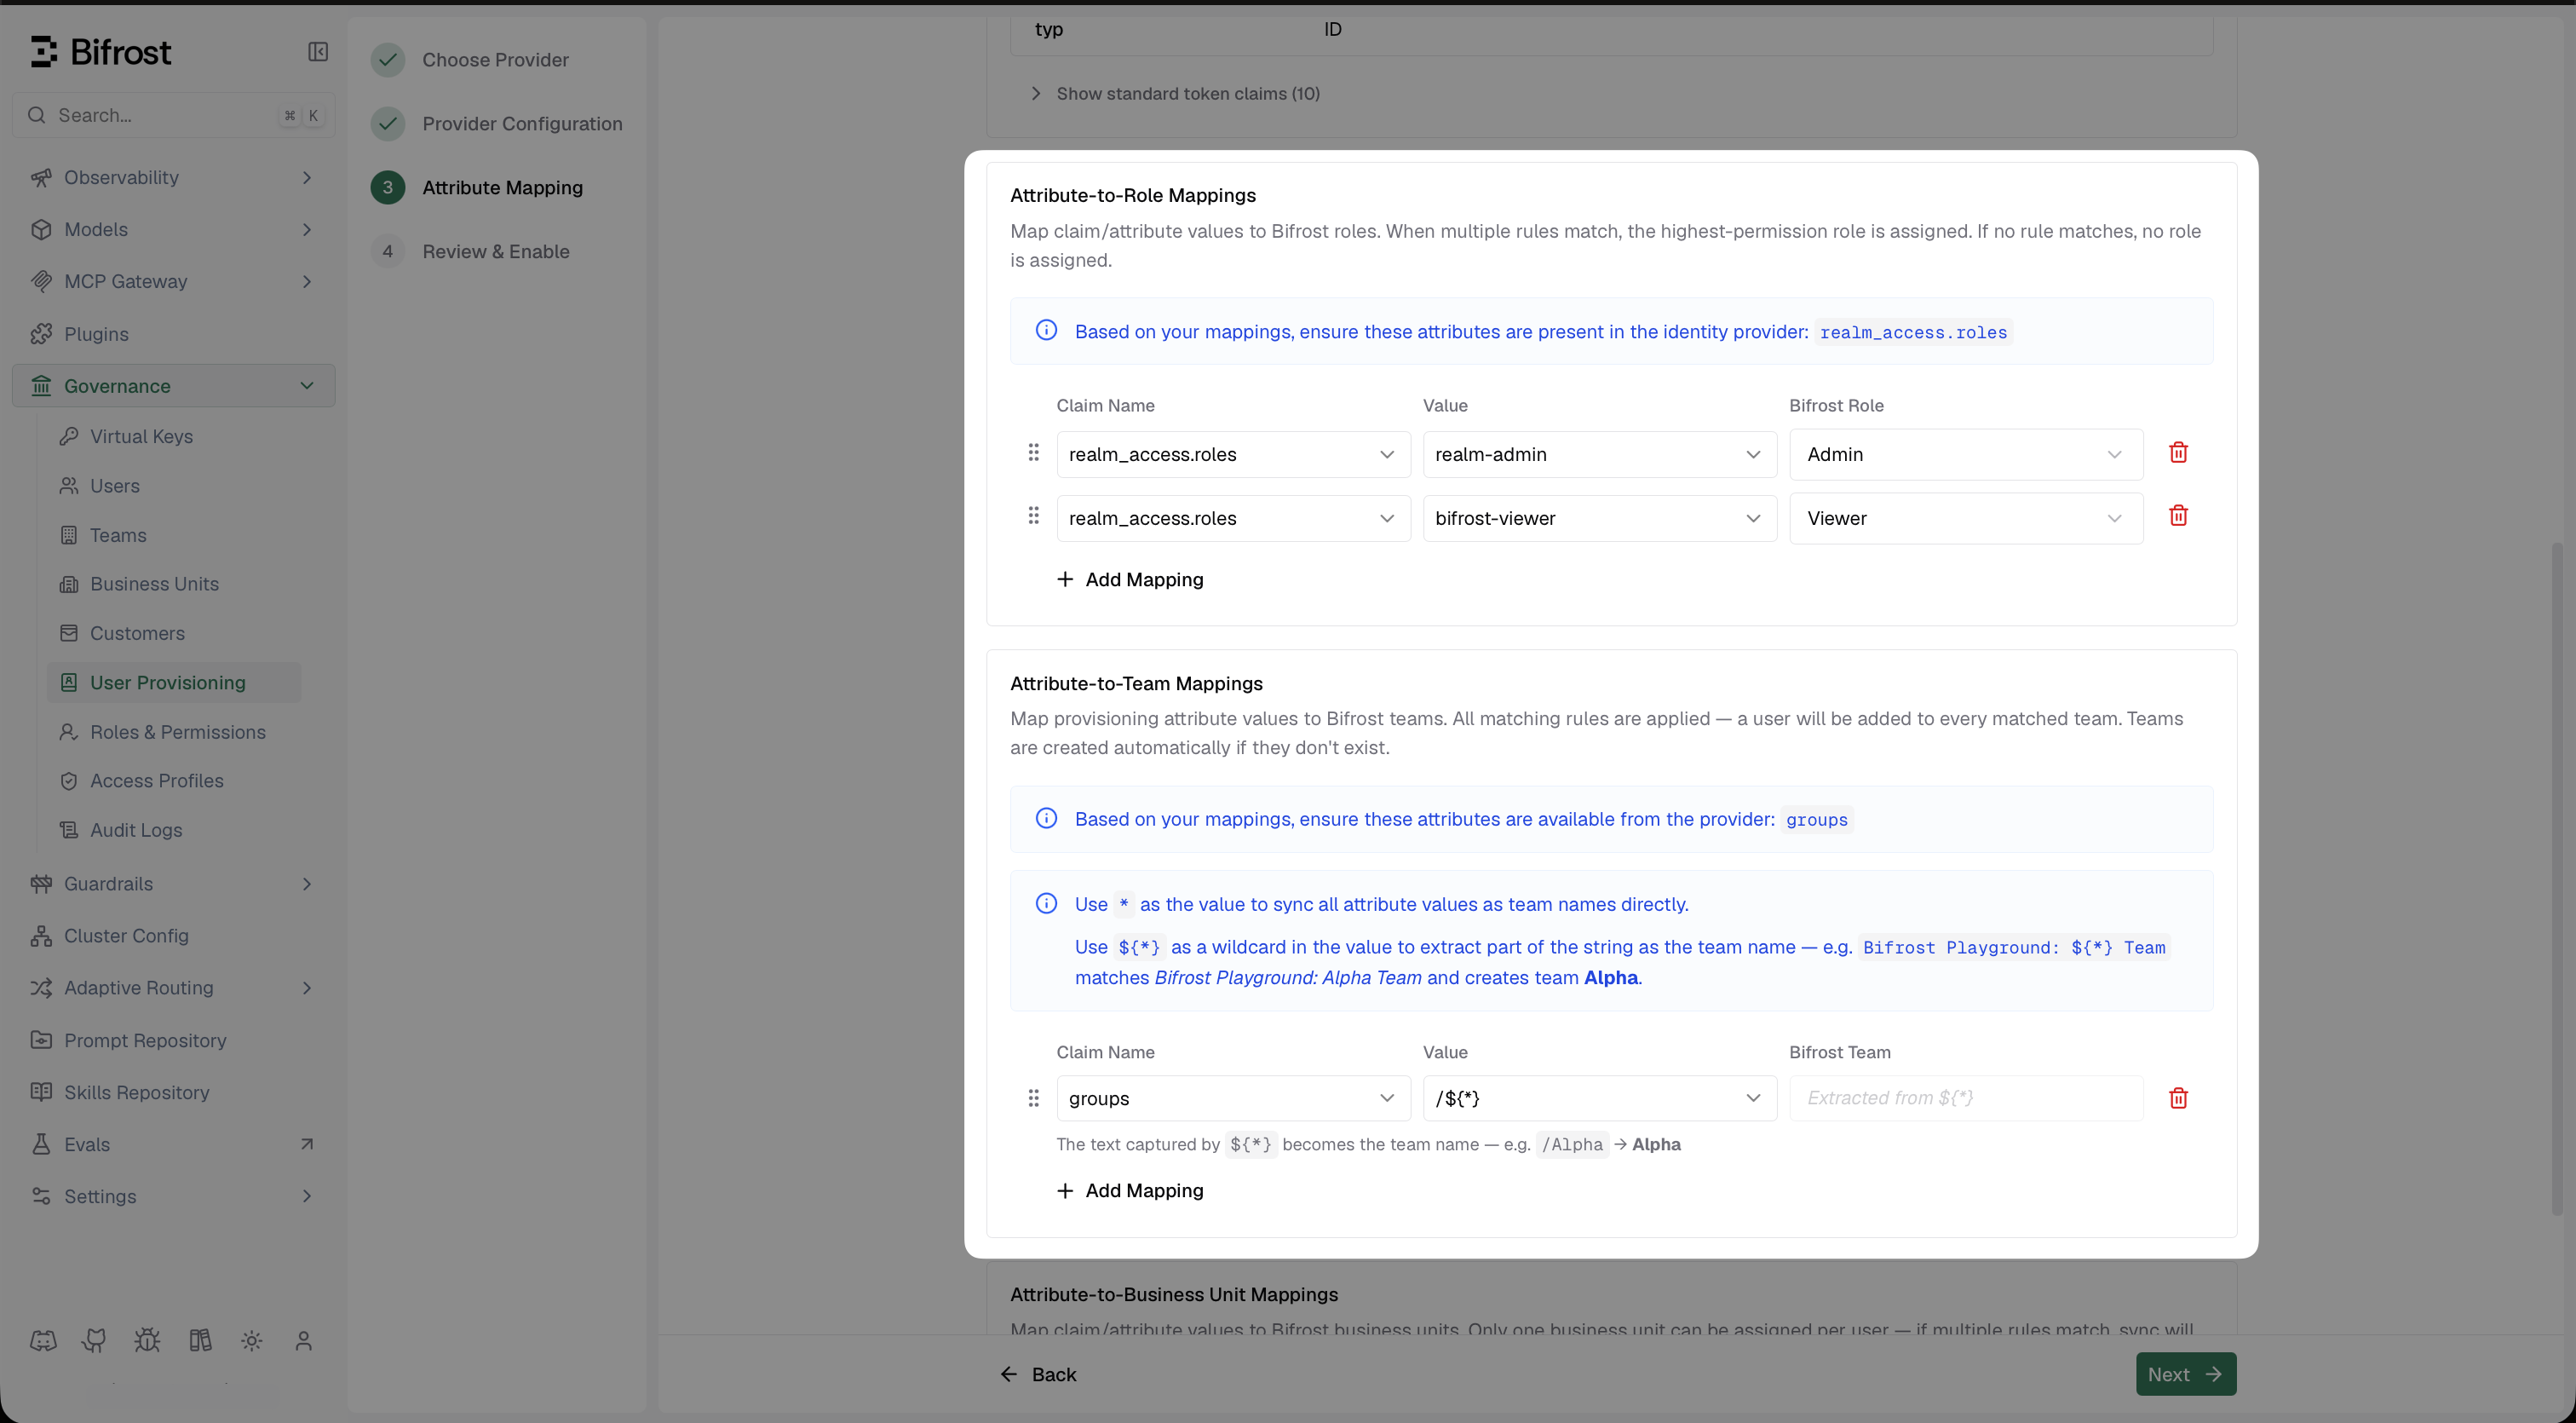Viewport: 2576px width, 1423px height.
Task: Open the user profile icon
Action: 304,1341
